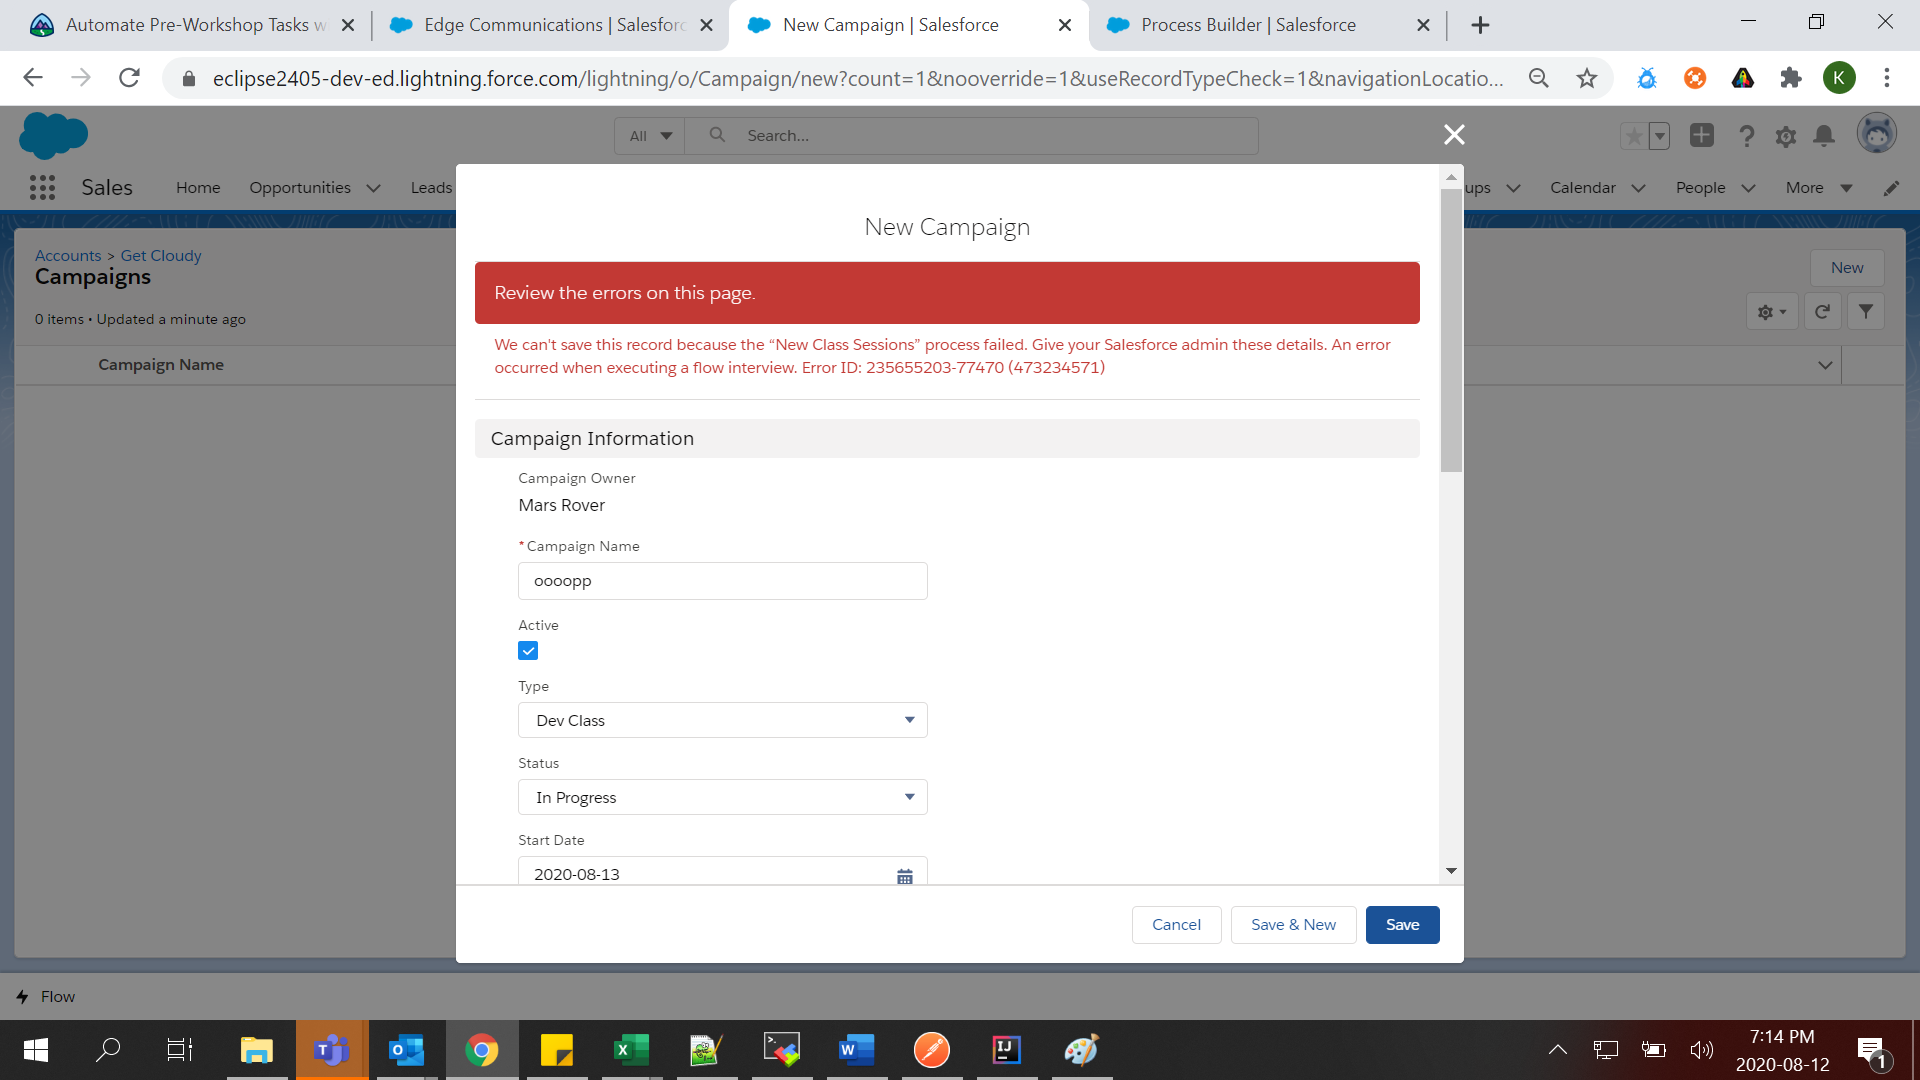Click the Campaign Name input field
Viewport: 1920px width, 1080px height.
click(722, 581)
